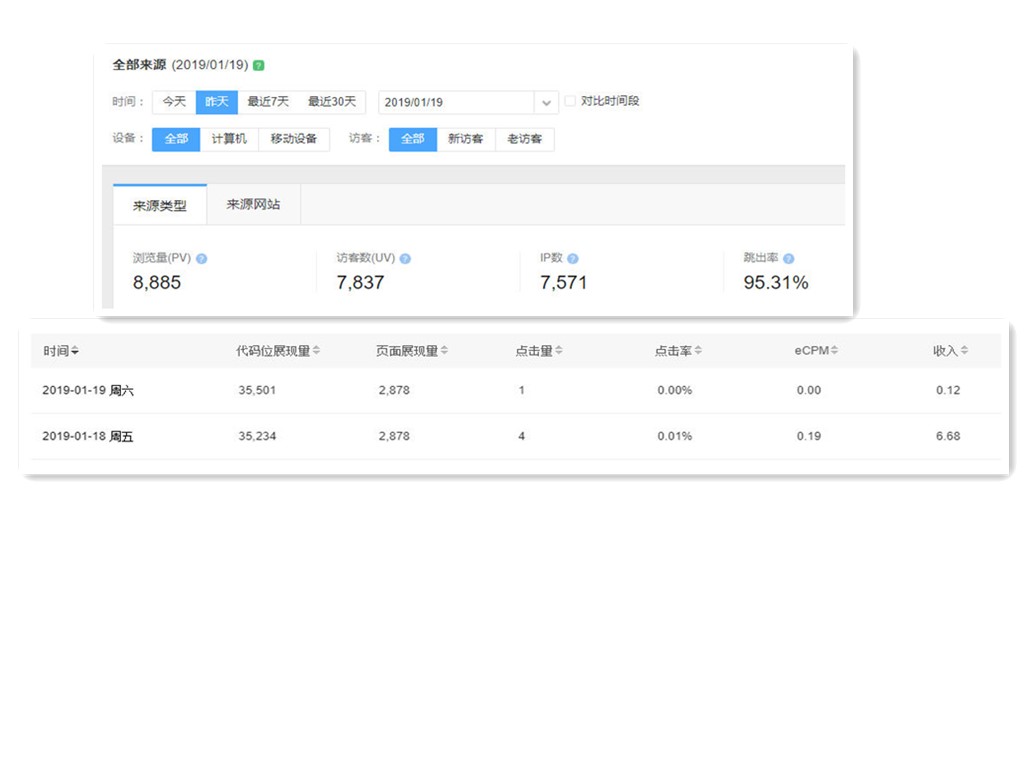
Task: Click the help icon next to 浏览量(PV)
Action: [x=201, y=258]
